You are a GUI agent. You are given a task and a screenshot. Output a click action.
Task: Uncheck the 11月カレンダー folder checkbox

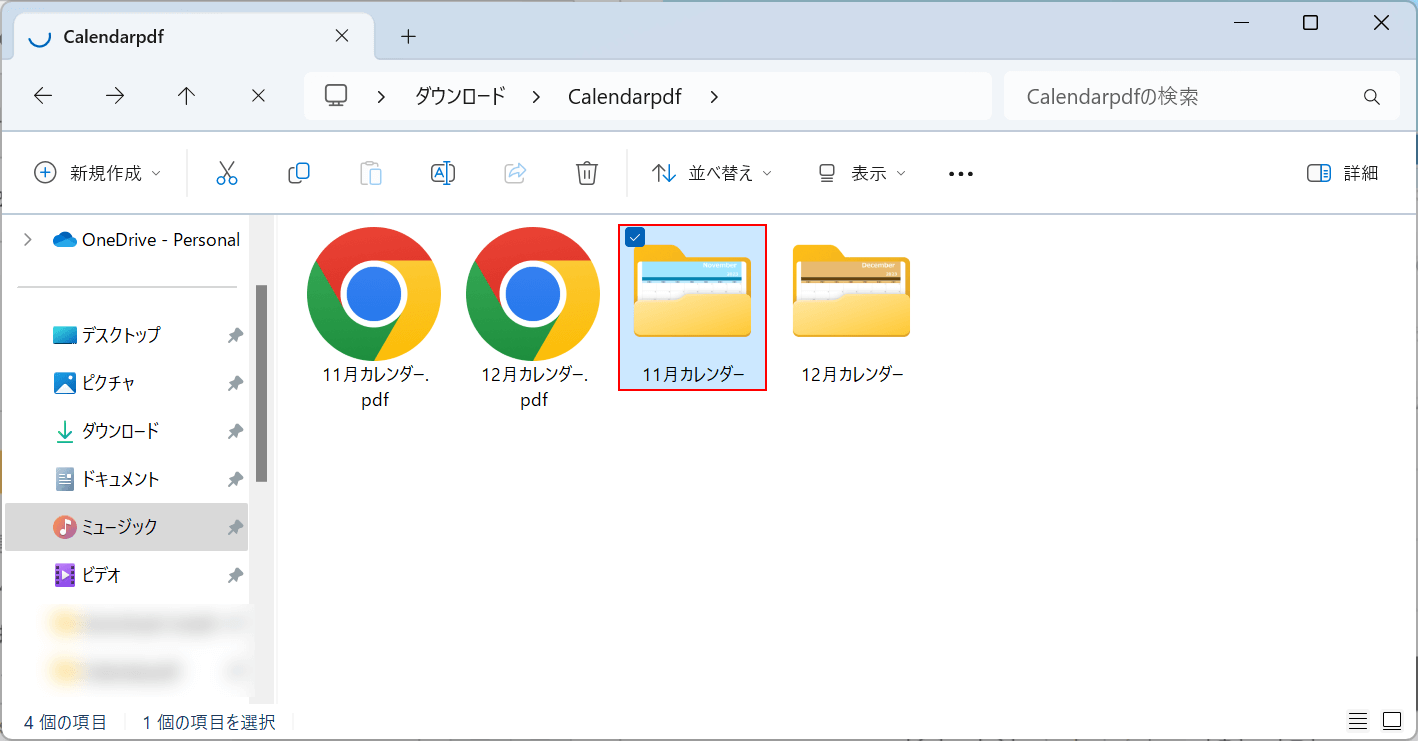coord(634,237)
